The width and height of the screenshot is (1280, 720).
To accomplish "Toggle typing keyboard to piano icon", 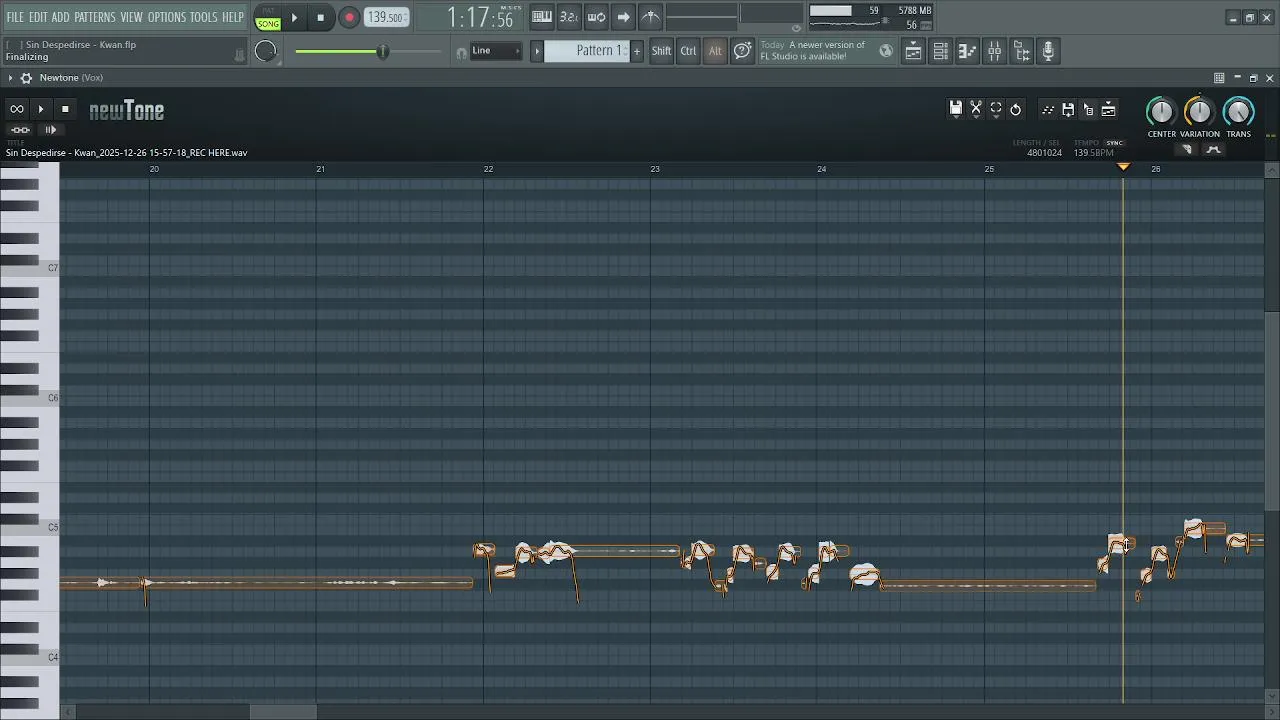I will [542, 16].
